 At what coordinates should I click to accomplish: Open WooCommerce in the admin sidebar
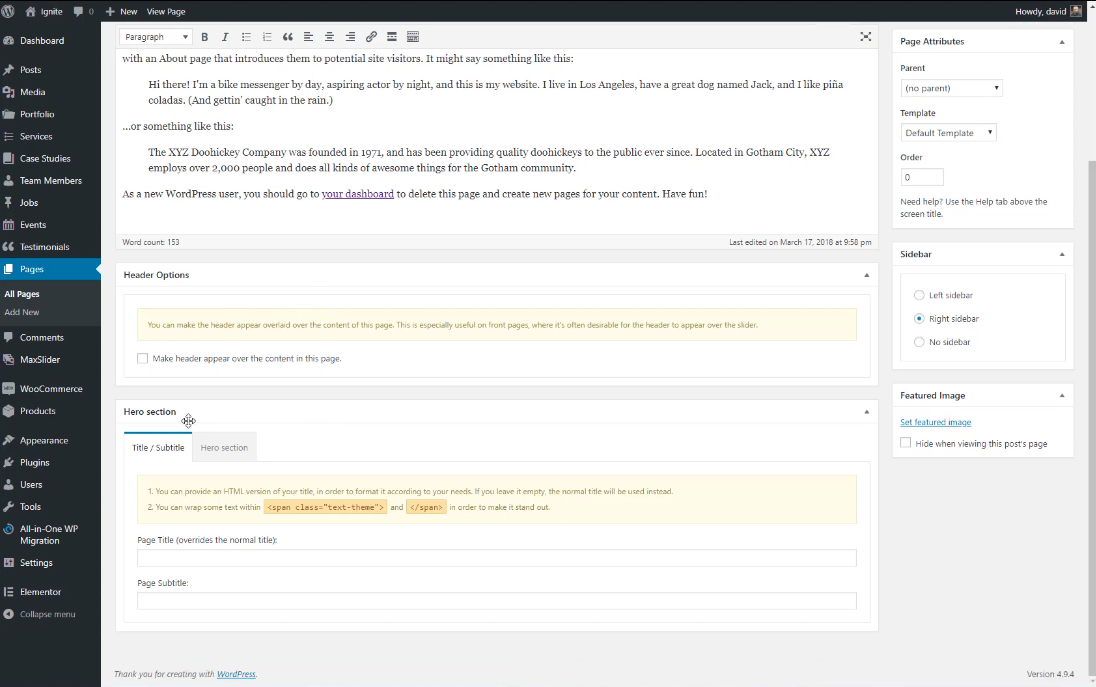pos(51,389)
